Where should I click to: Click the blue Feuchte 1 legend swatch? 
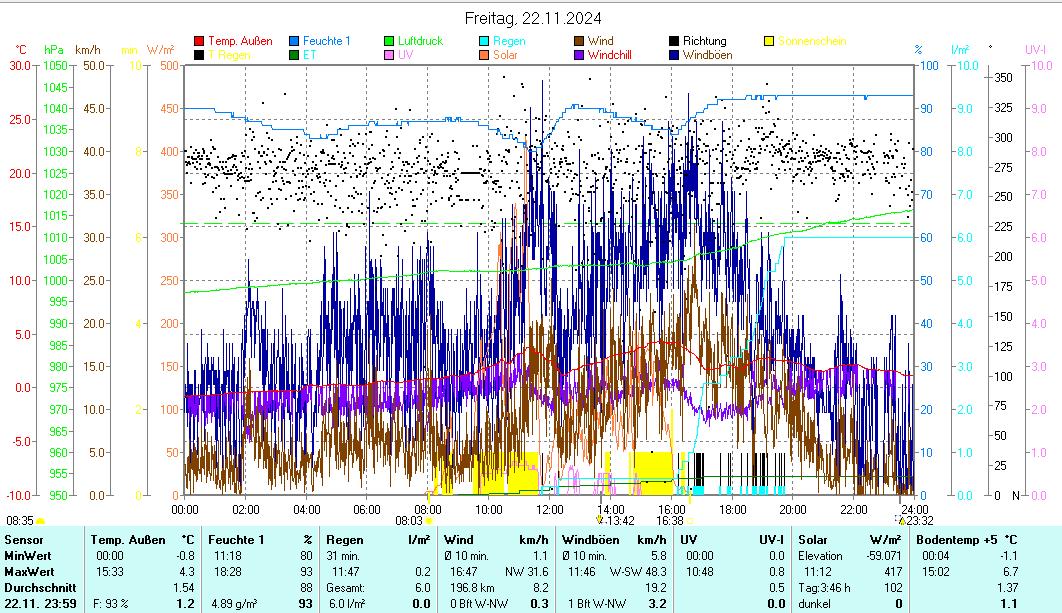pos(294,41)
